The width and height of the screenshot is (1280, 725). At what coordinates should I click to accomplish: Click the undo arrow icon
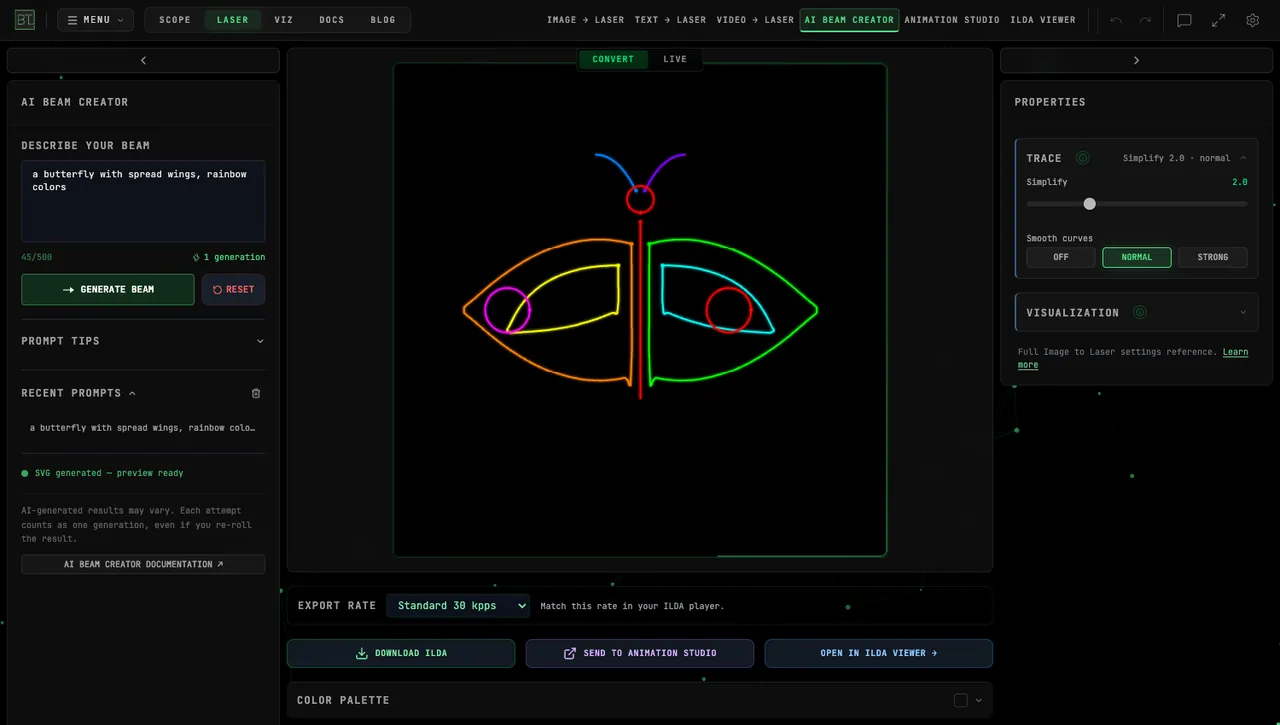pyautogui.click(x=1116, y=20)
